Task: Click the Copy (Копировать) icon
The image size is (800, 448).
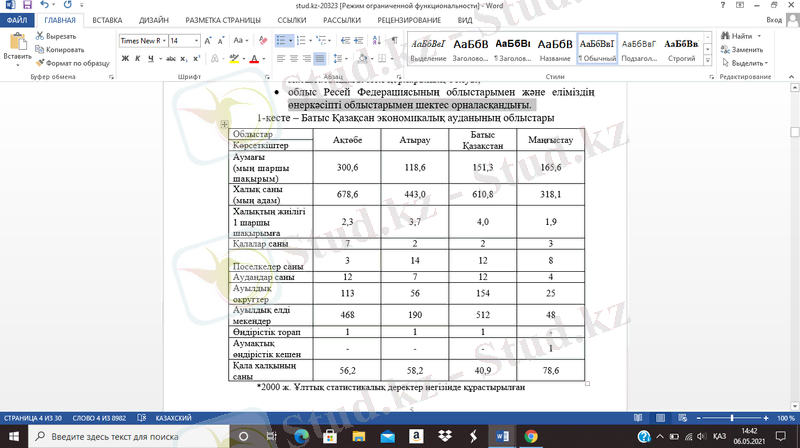Action: (x=40, y=48)
